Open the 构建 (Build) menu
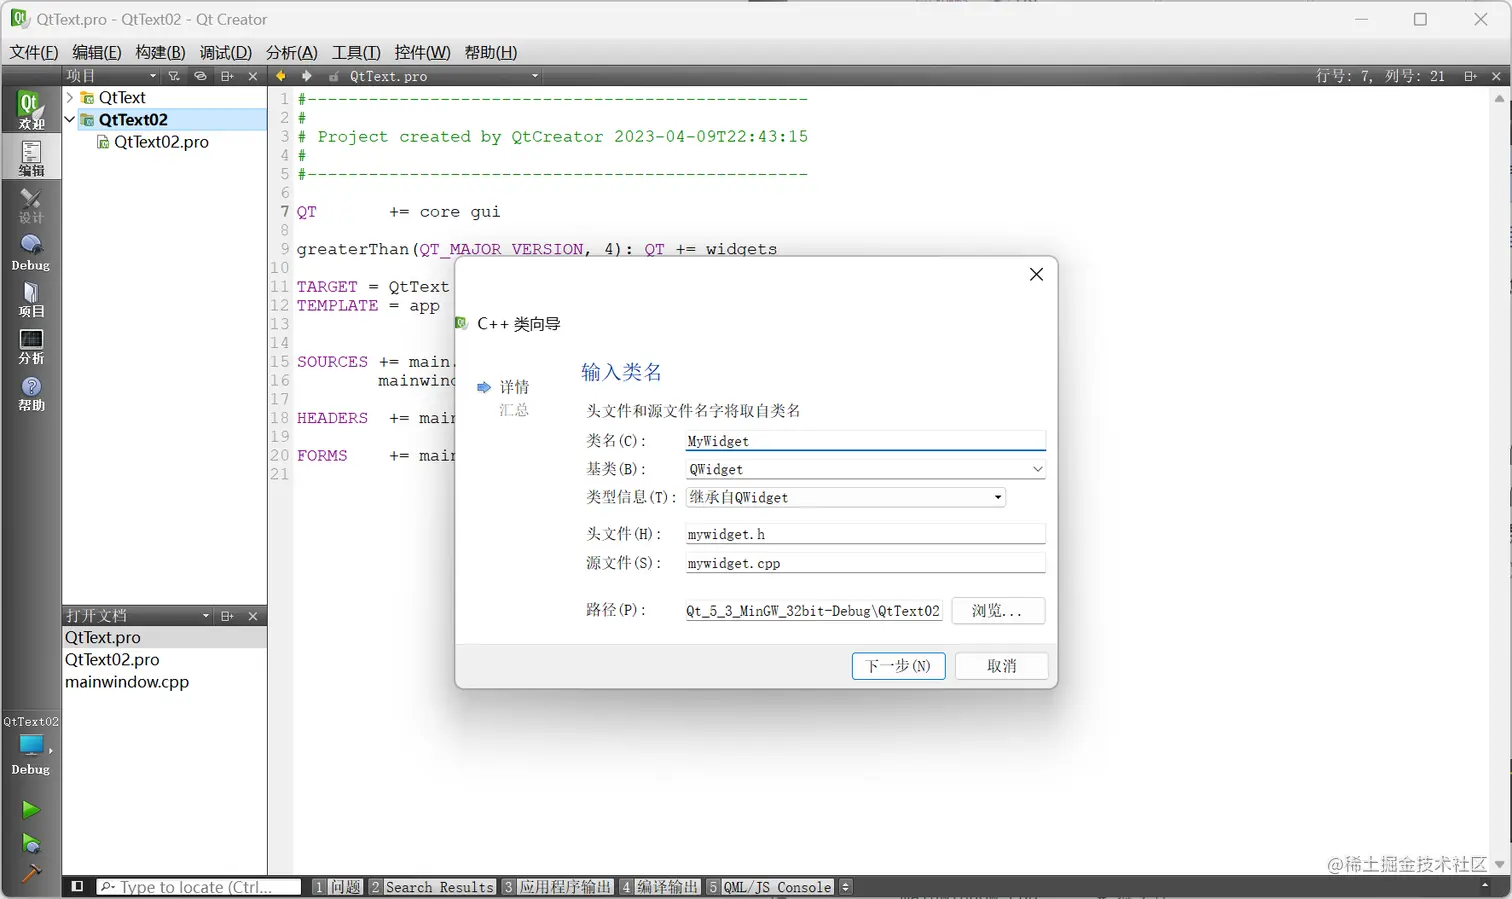The image size is (1512, 899). pos(160,52)
